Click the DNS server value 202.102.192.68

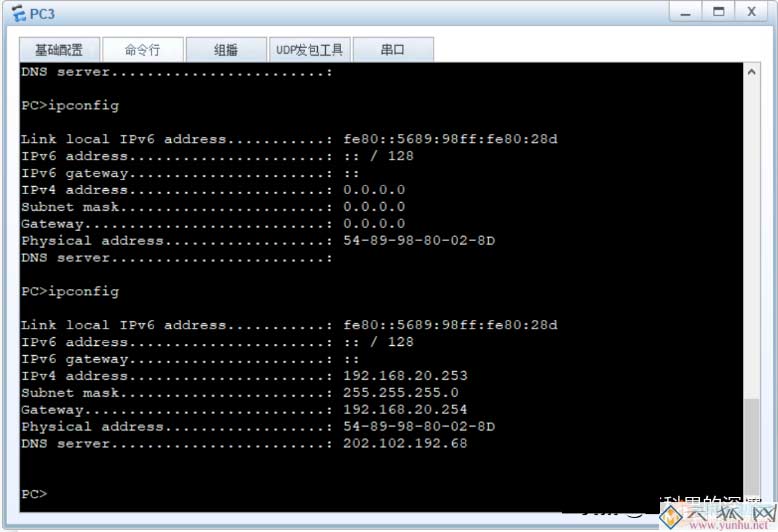[405, 443]
